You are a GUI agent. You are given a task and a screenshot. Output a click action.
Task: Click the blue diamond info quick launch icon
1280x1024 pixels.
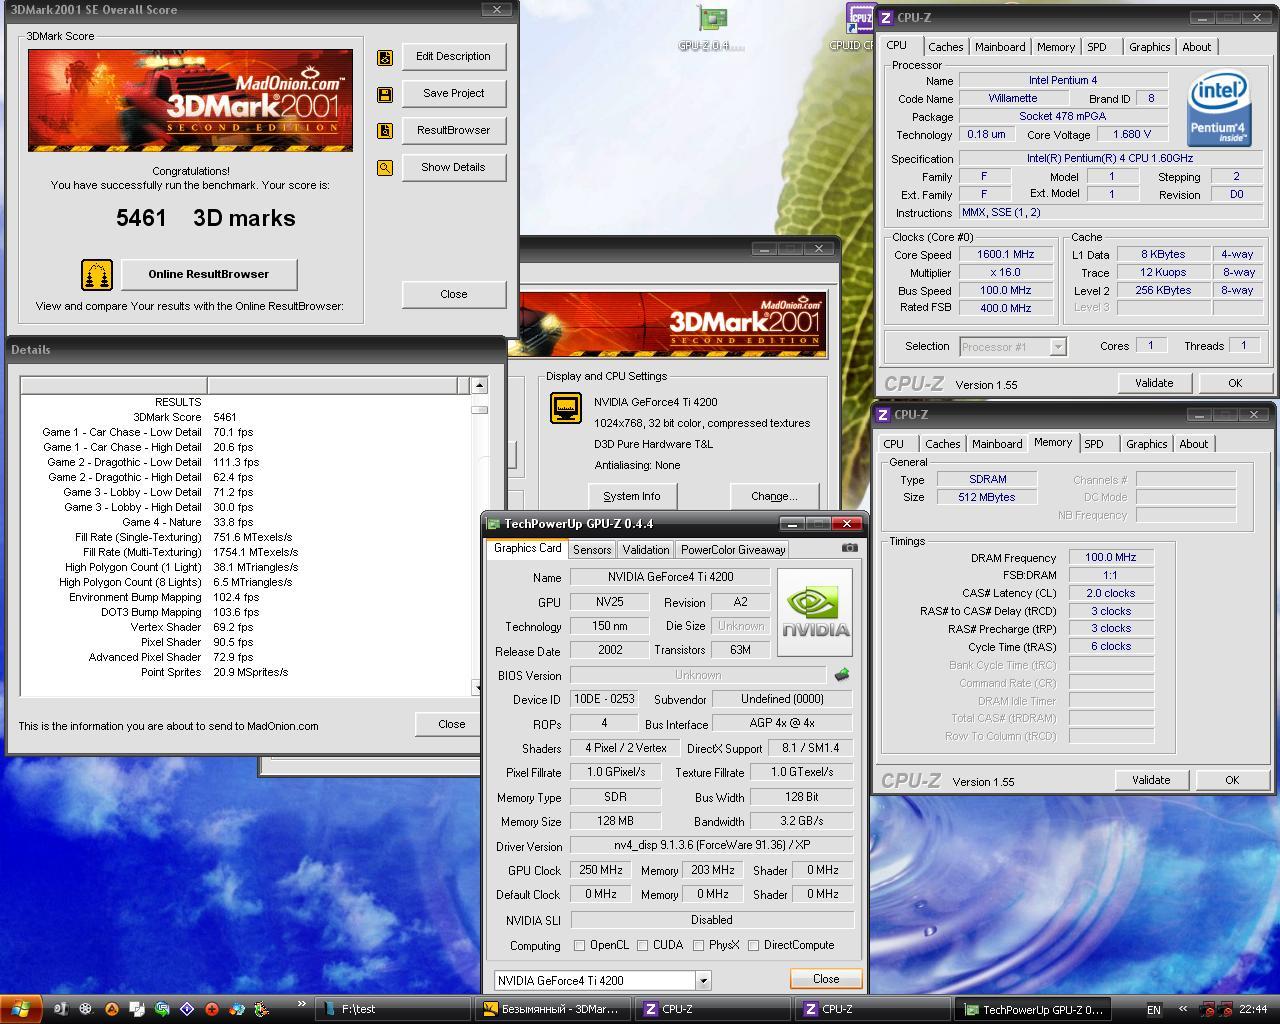tap(187, 1010)
